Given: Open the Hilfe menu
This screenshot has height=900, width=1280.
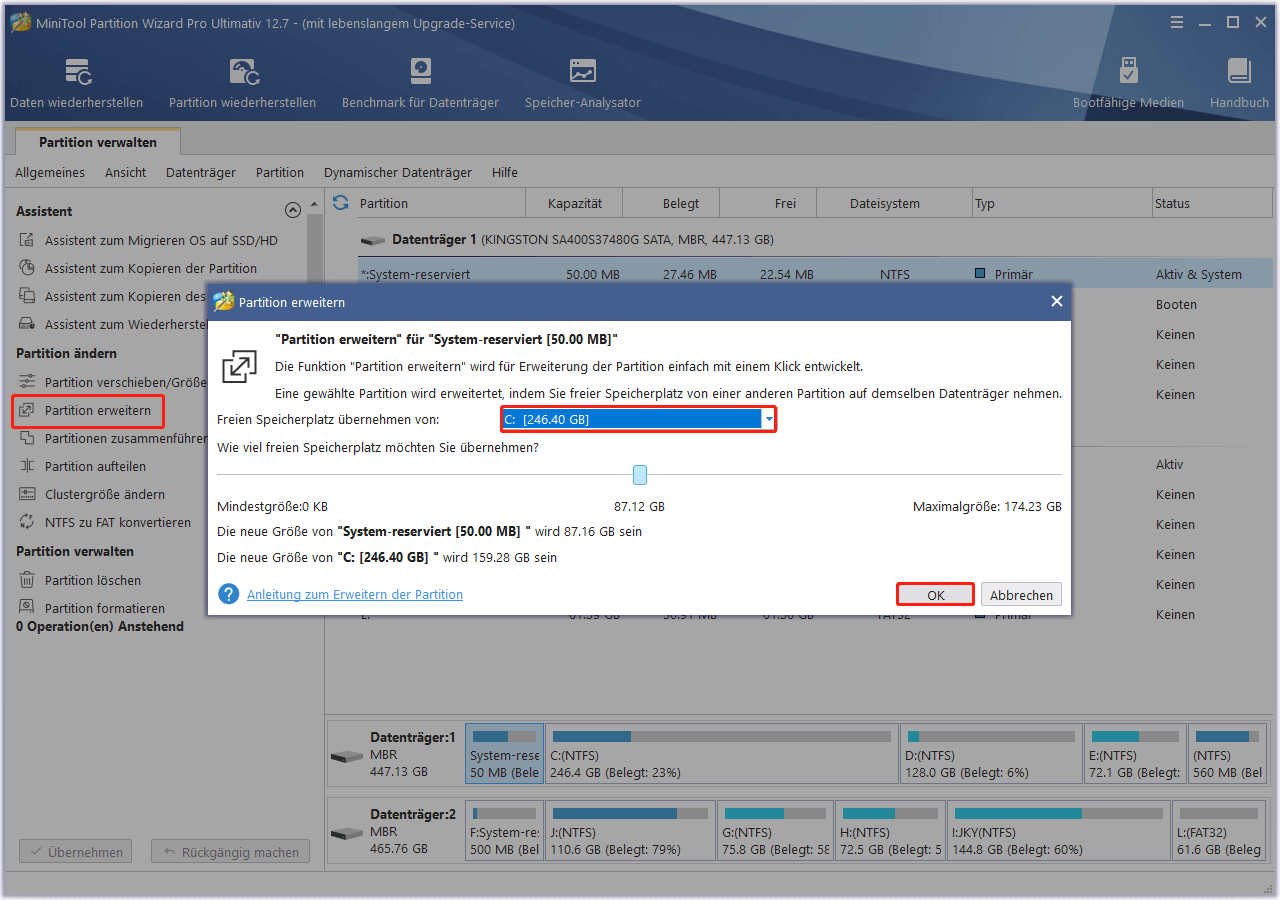Looking at the screenshot, I should click(x=505, y=172).
